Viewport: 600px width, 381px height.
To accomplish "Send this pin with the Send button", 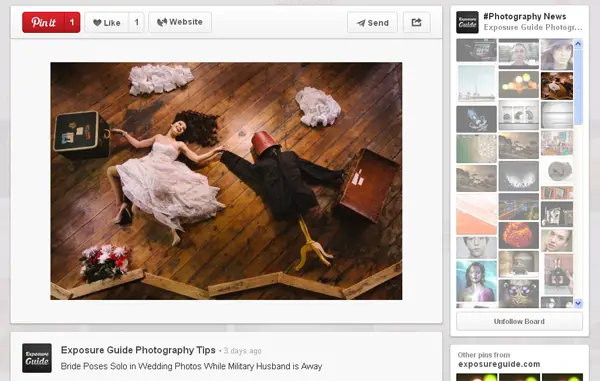I will [x=372, y=23].
